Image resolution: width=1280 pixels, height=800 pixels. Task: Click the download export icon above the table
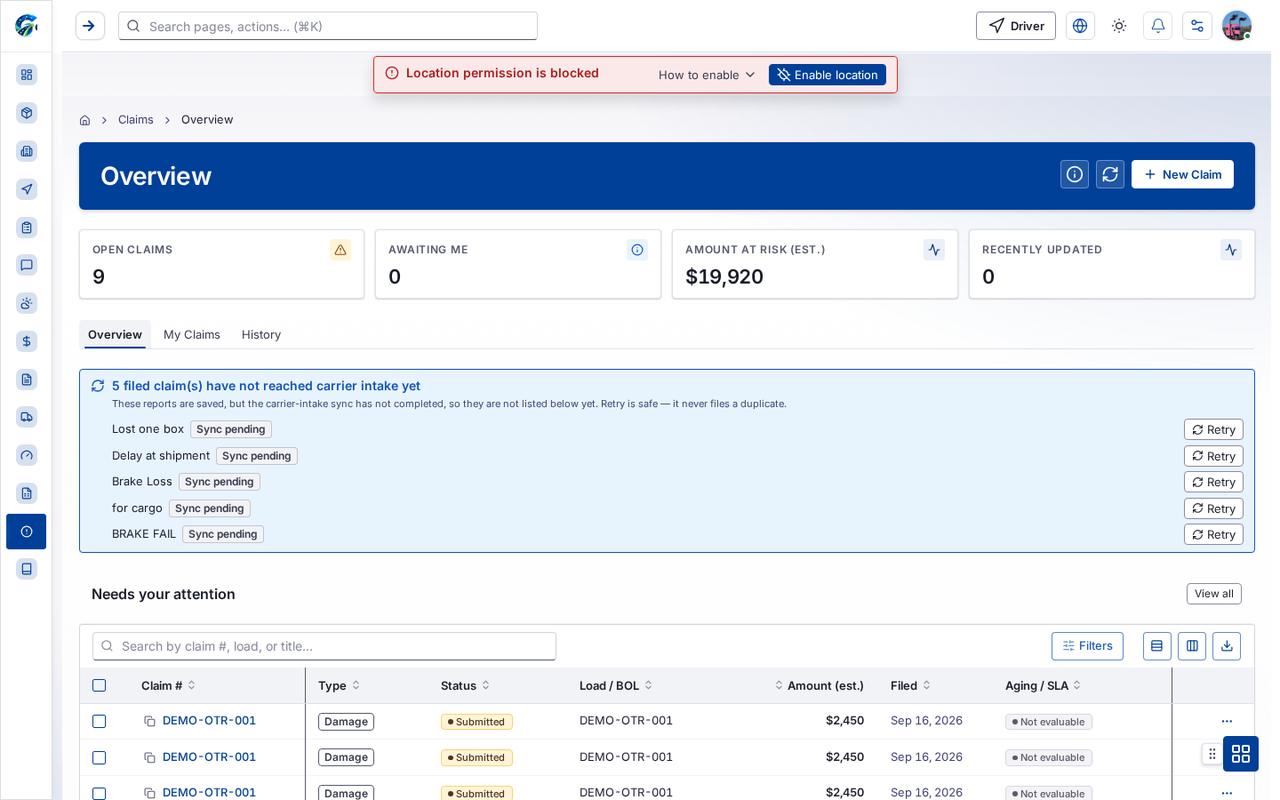[x=1227, y=646]
